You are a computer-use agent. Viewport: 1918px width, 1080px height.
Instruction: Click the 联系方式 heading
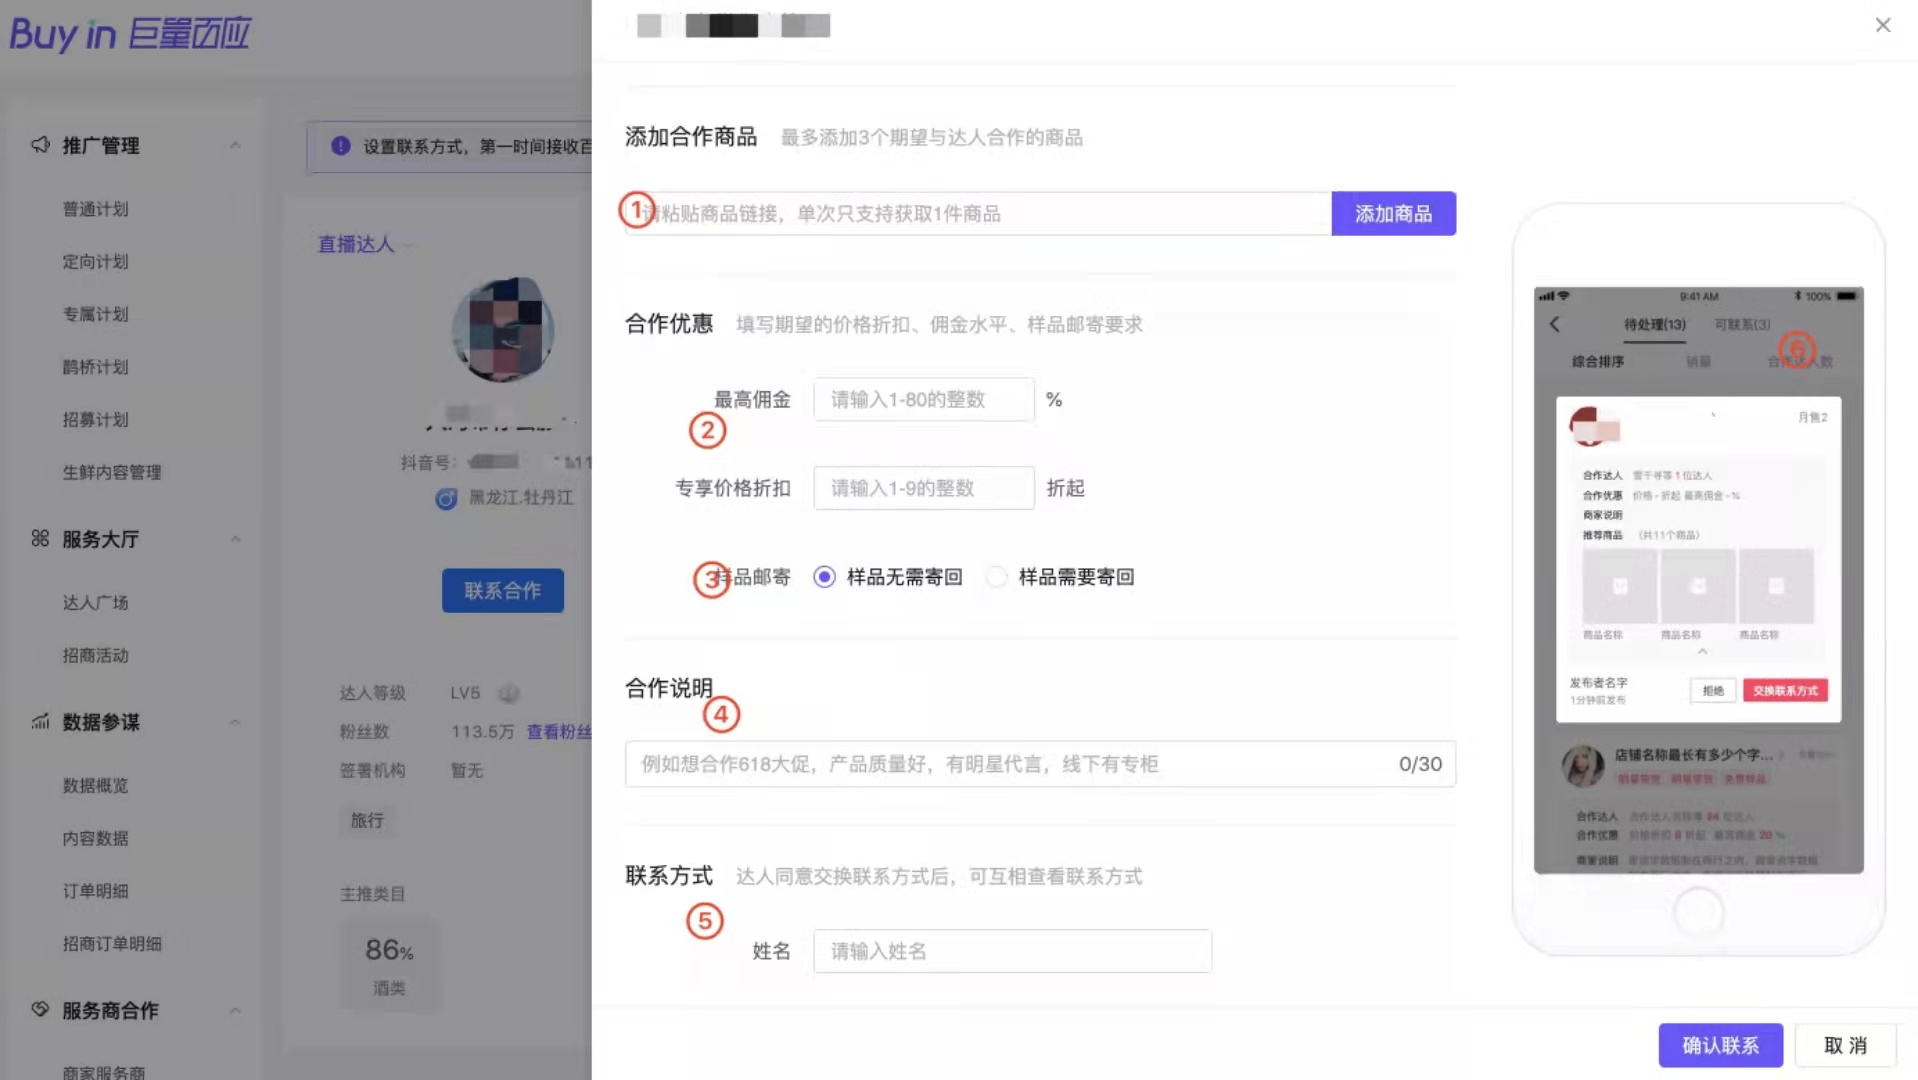pos(669,876)
